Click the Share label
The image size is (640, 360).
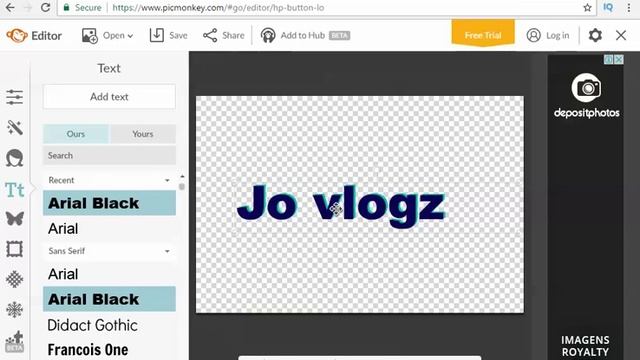pyautogui.click(x=233, y=36)
